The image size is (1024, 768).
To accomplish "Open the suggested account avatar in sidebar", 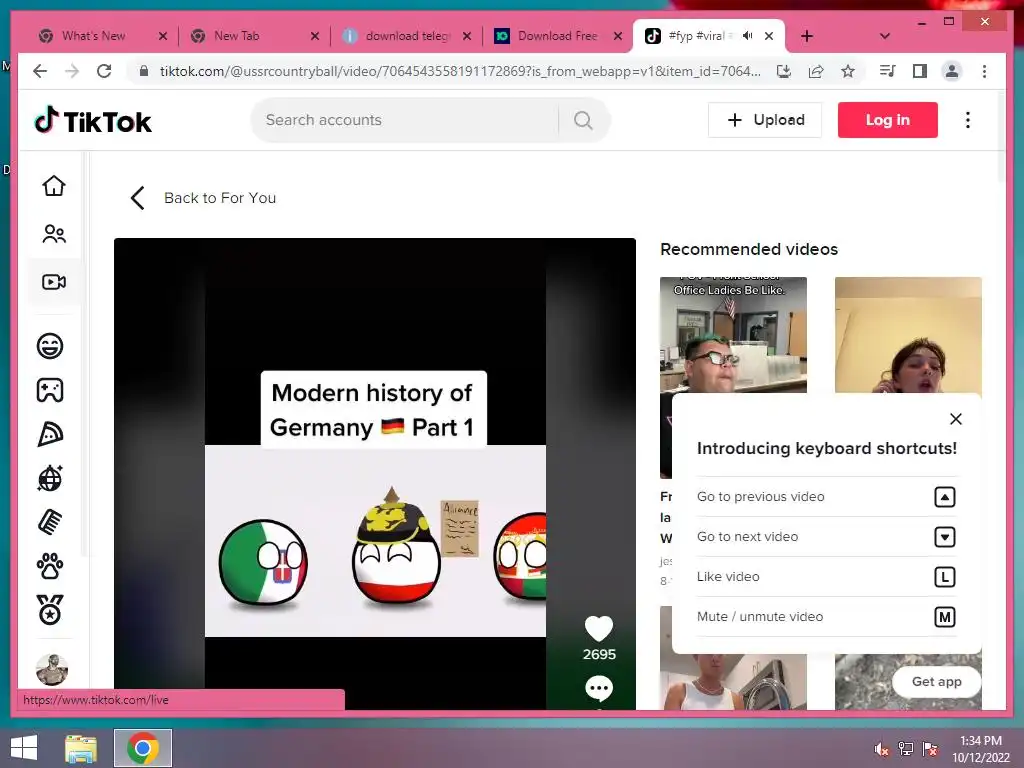I will click(x=52, y=670).
